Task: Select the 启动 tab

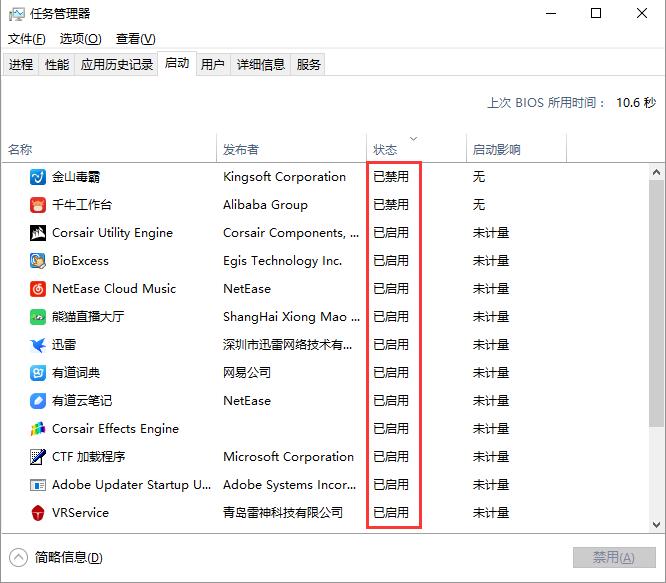Action: point(177,63)
